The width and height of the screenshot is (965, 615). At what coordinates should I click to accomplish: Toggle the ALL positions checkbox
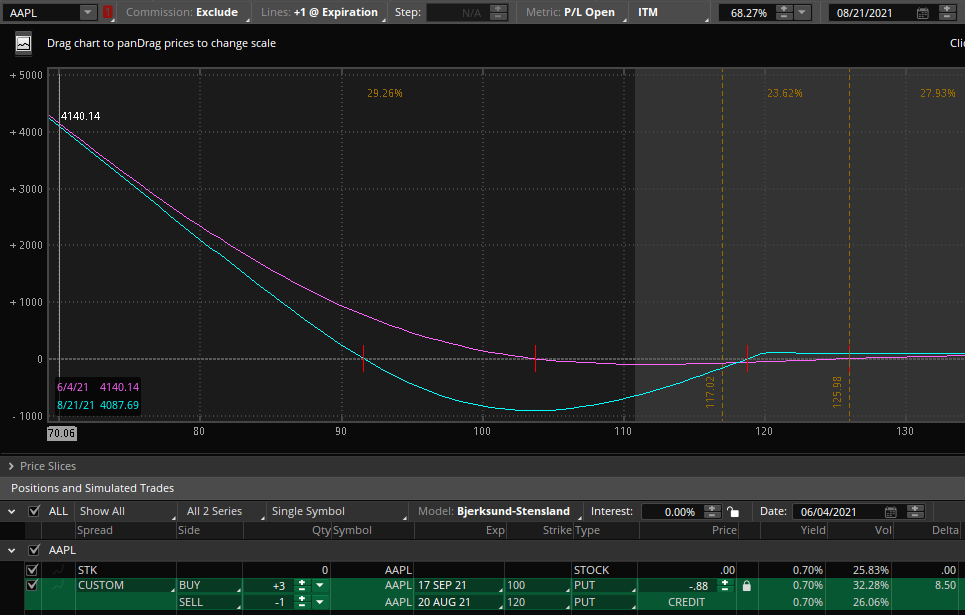click(34, 511)
